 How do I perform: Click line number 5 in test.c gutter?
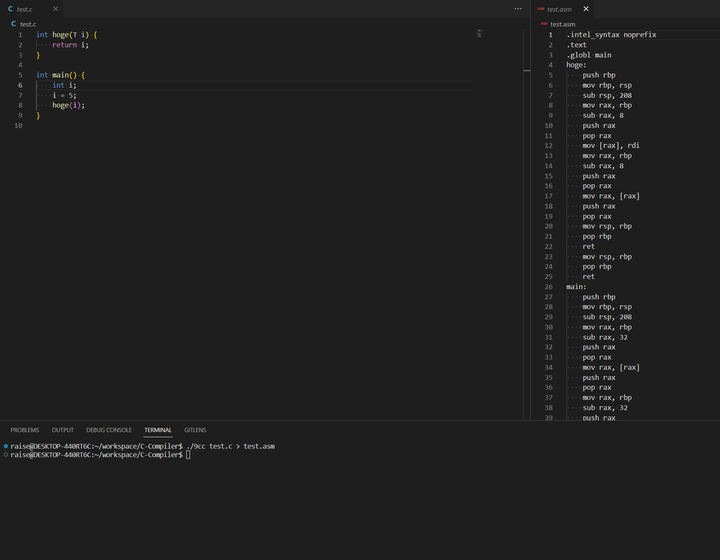(x=20, y=75)
